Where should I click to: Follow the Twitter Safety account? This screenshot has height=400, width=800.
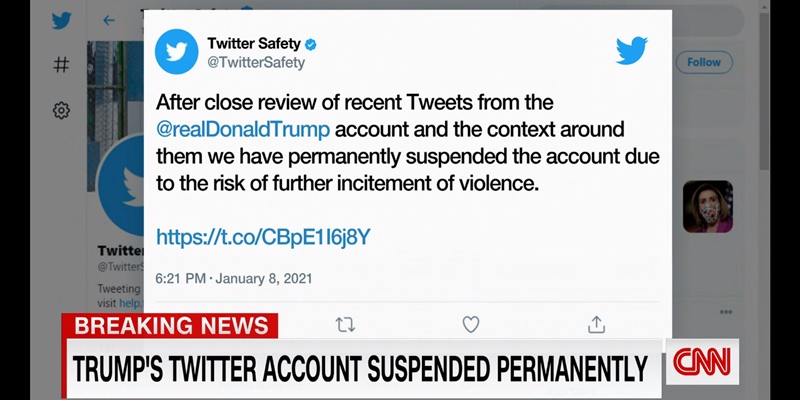(x=704, y=62)
